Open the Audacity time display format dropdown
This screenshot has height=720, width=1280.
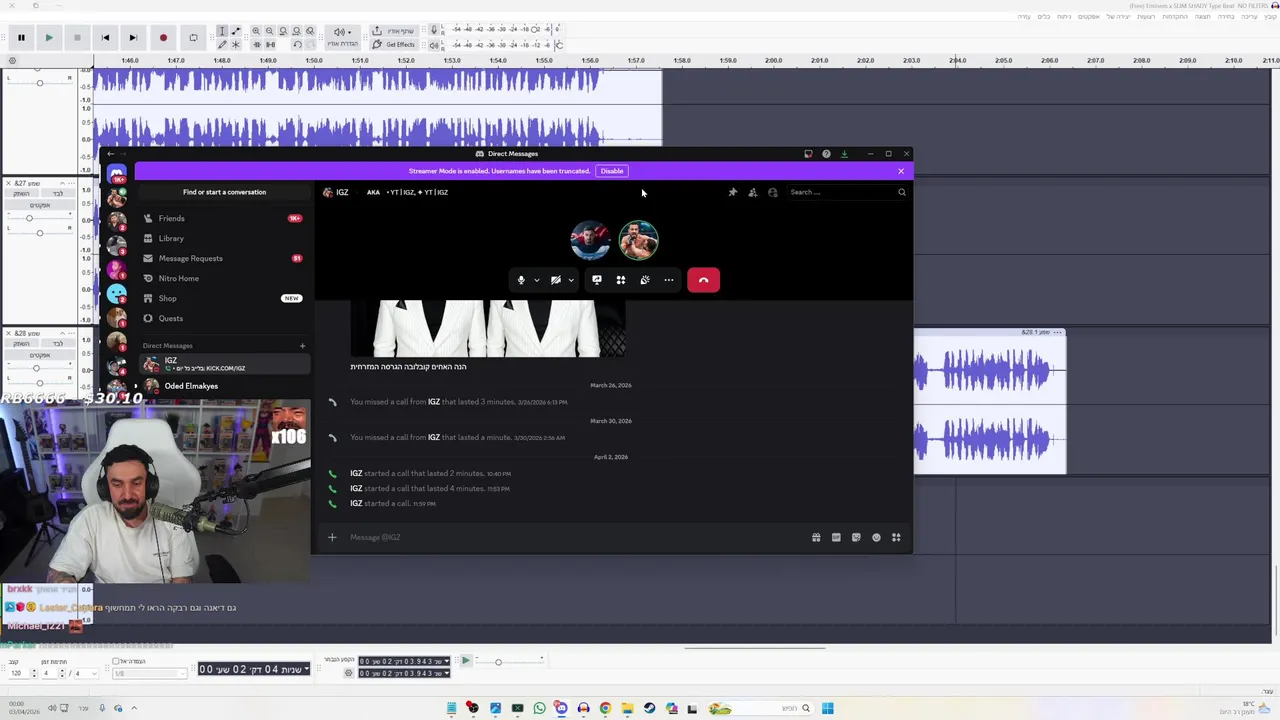tap(306, 669)
